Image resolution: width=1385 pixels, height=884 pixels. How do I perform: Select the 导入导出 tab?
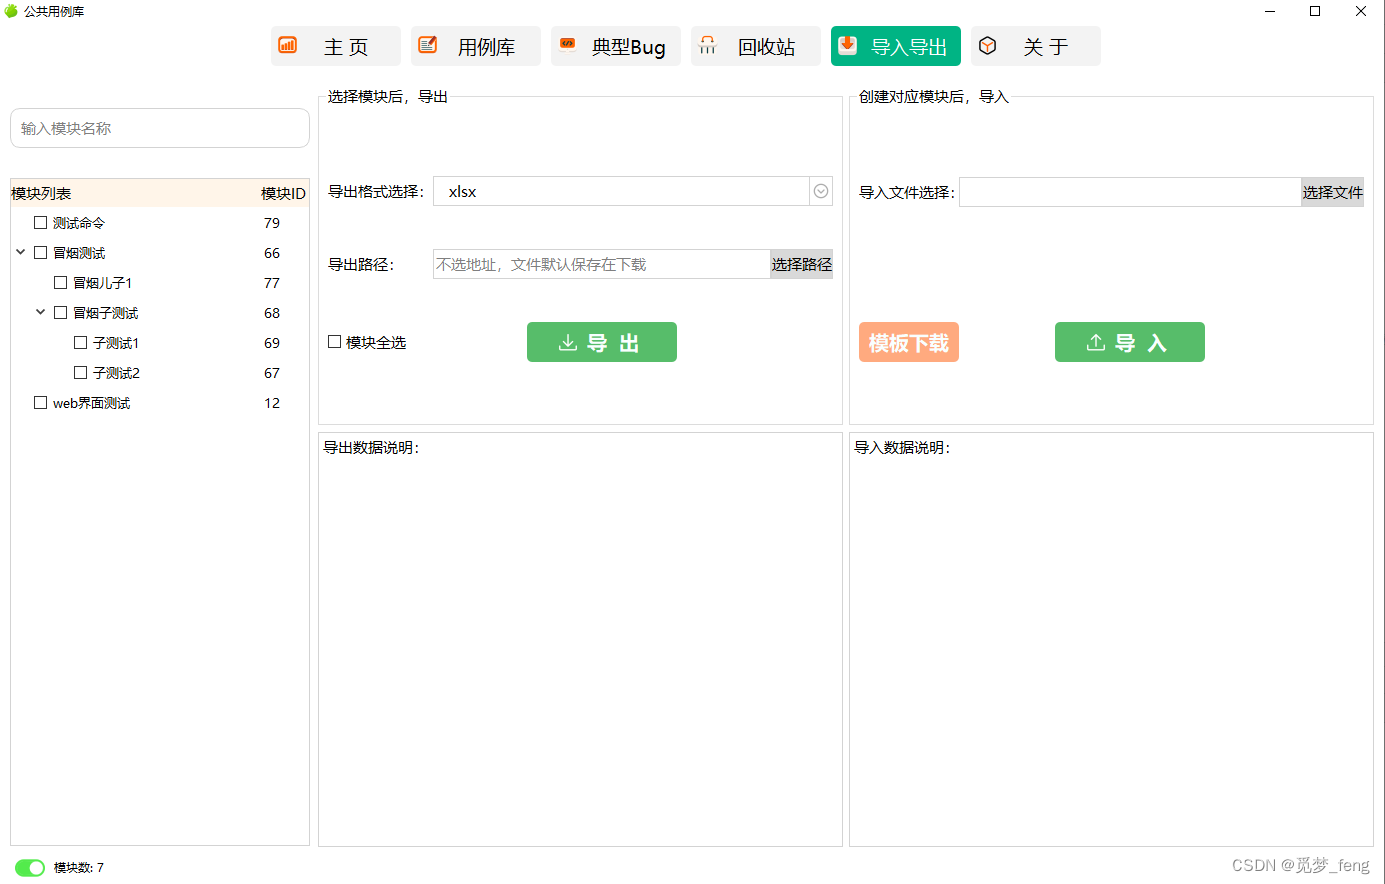pyautogui.click(x=896, y=46)
